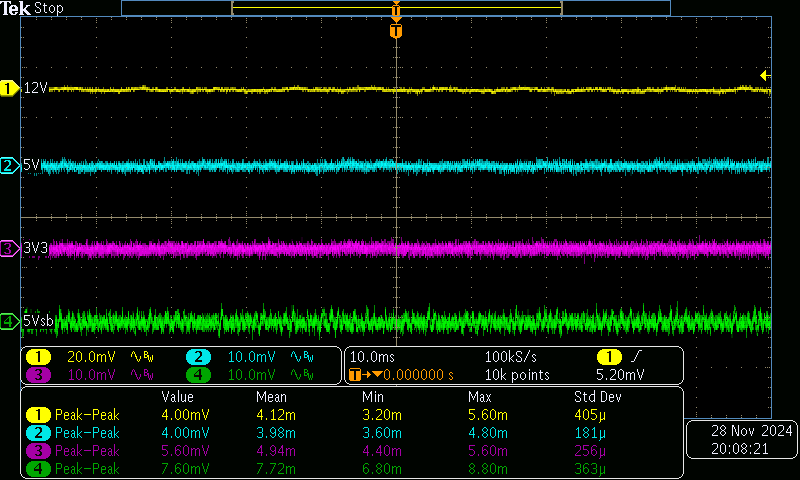The image size is (800, 480).
Task: Click channel 4 badge in Peak-Peak measurement row
Action: tap(38, 469)
